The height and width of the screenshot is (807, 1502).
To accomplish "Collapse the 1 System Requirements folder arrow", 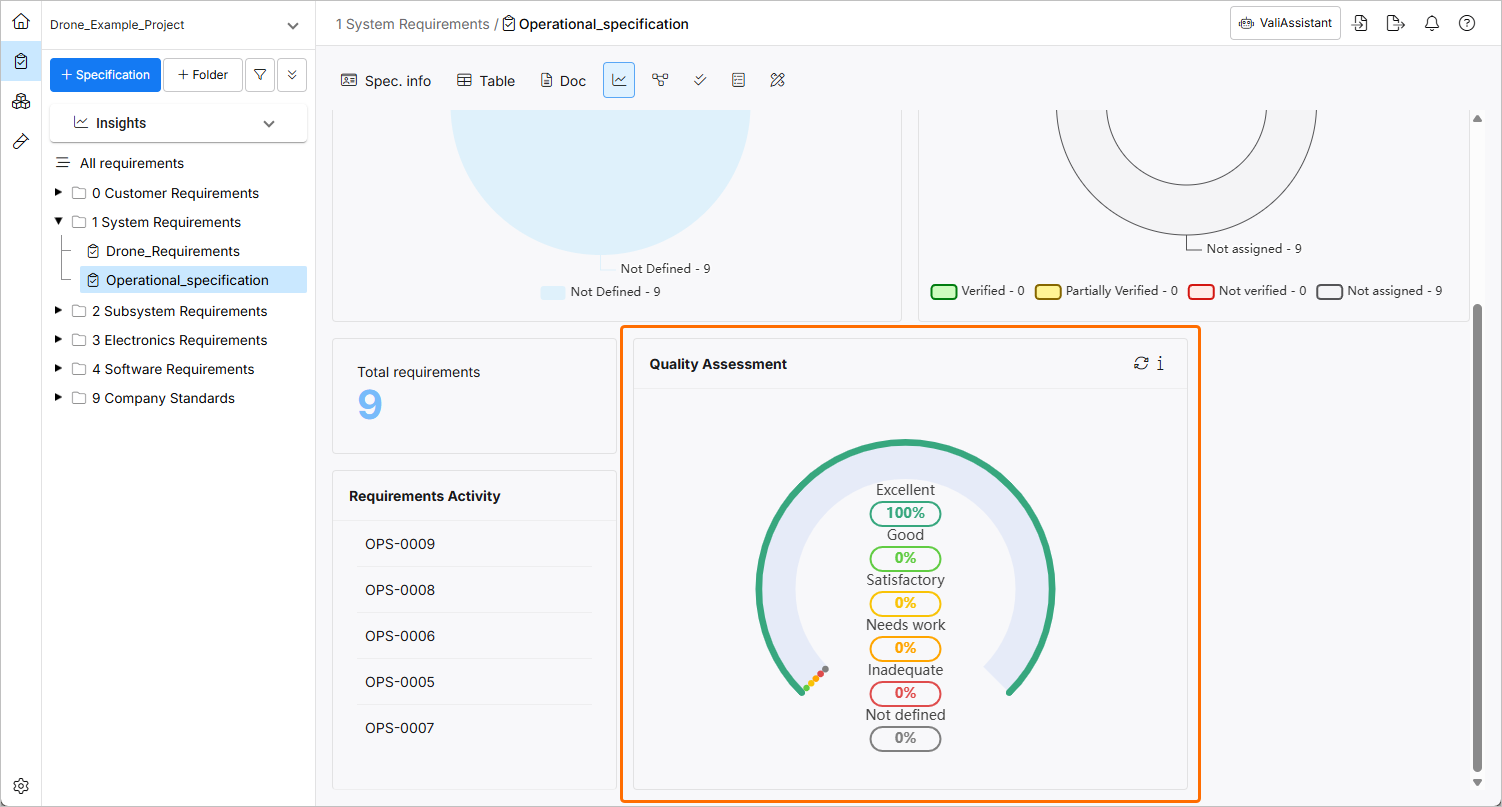I will [59, 222].
